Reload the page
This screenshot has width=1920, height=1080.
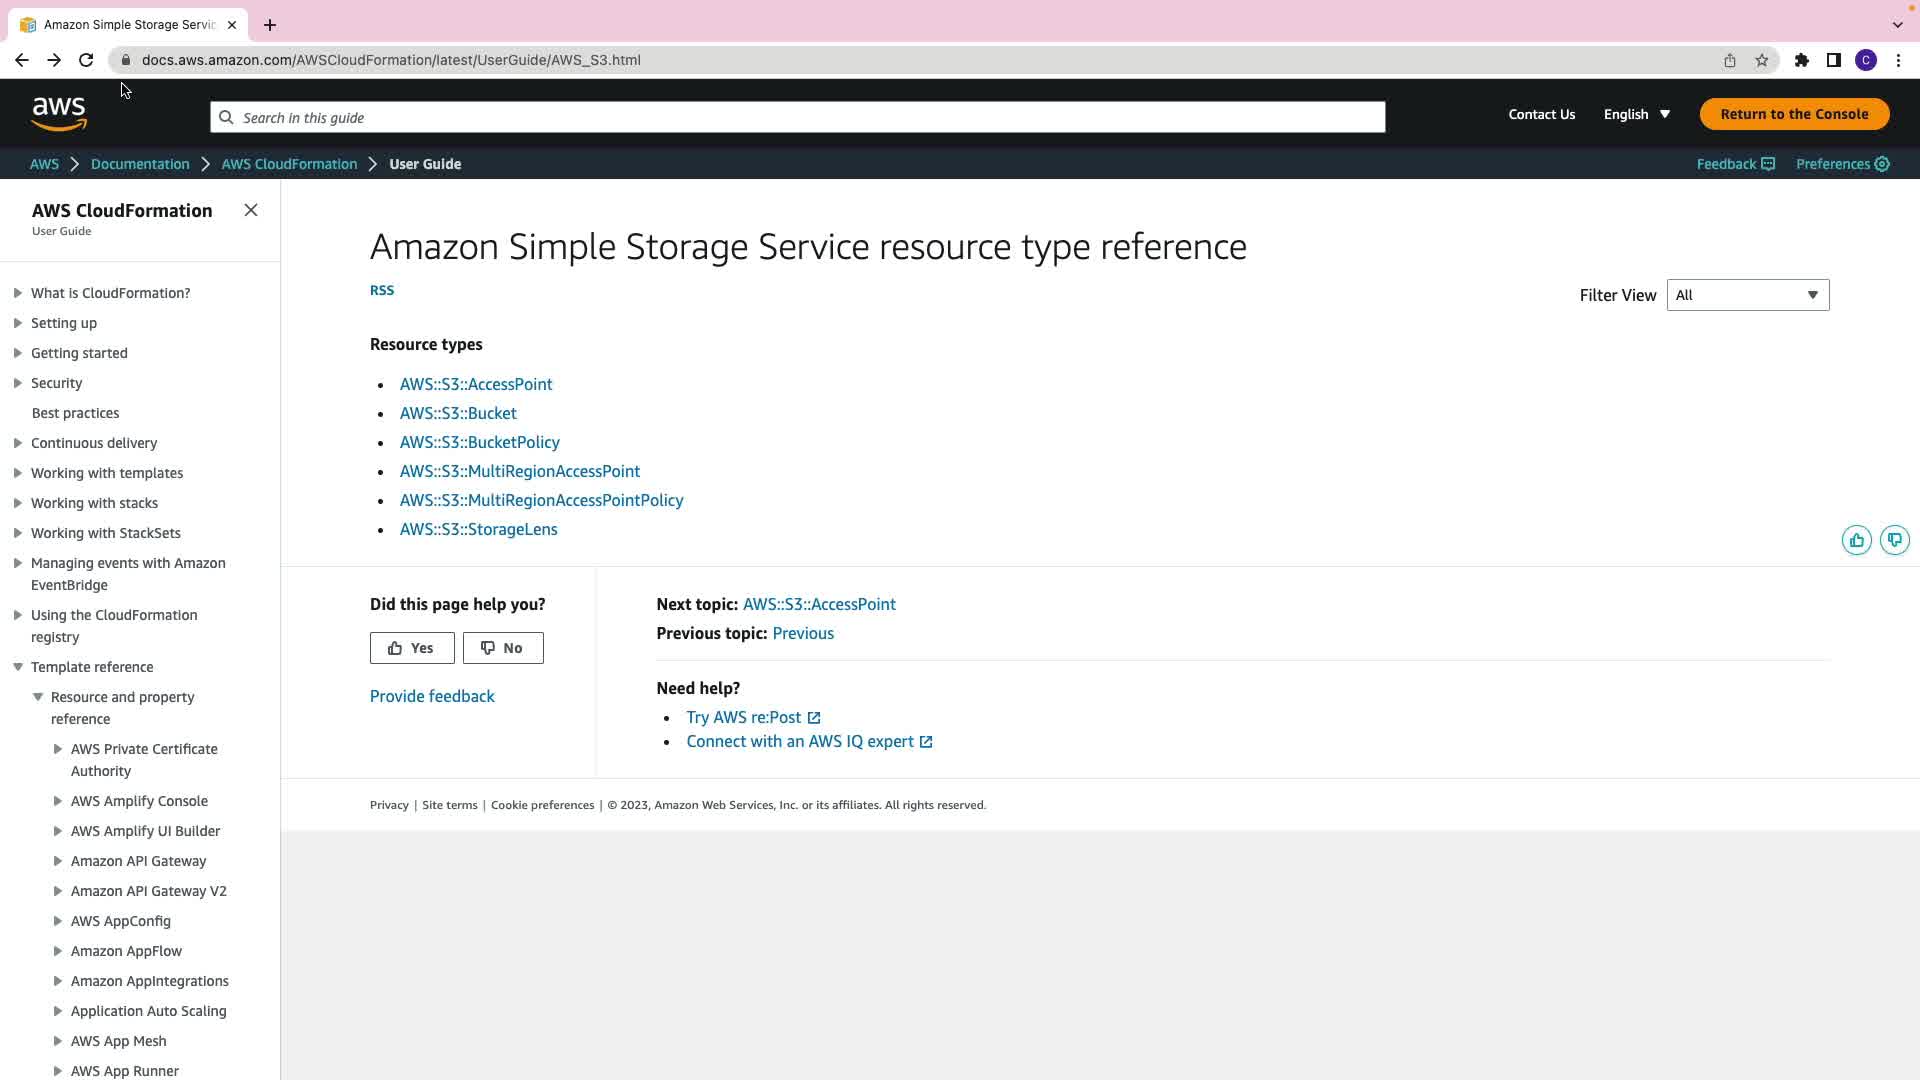86,60
